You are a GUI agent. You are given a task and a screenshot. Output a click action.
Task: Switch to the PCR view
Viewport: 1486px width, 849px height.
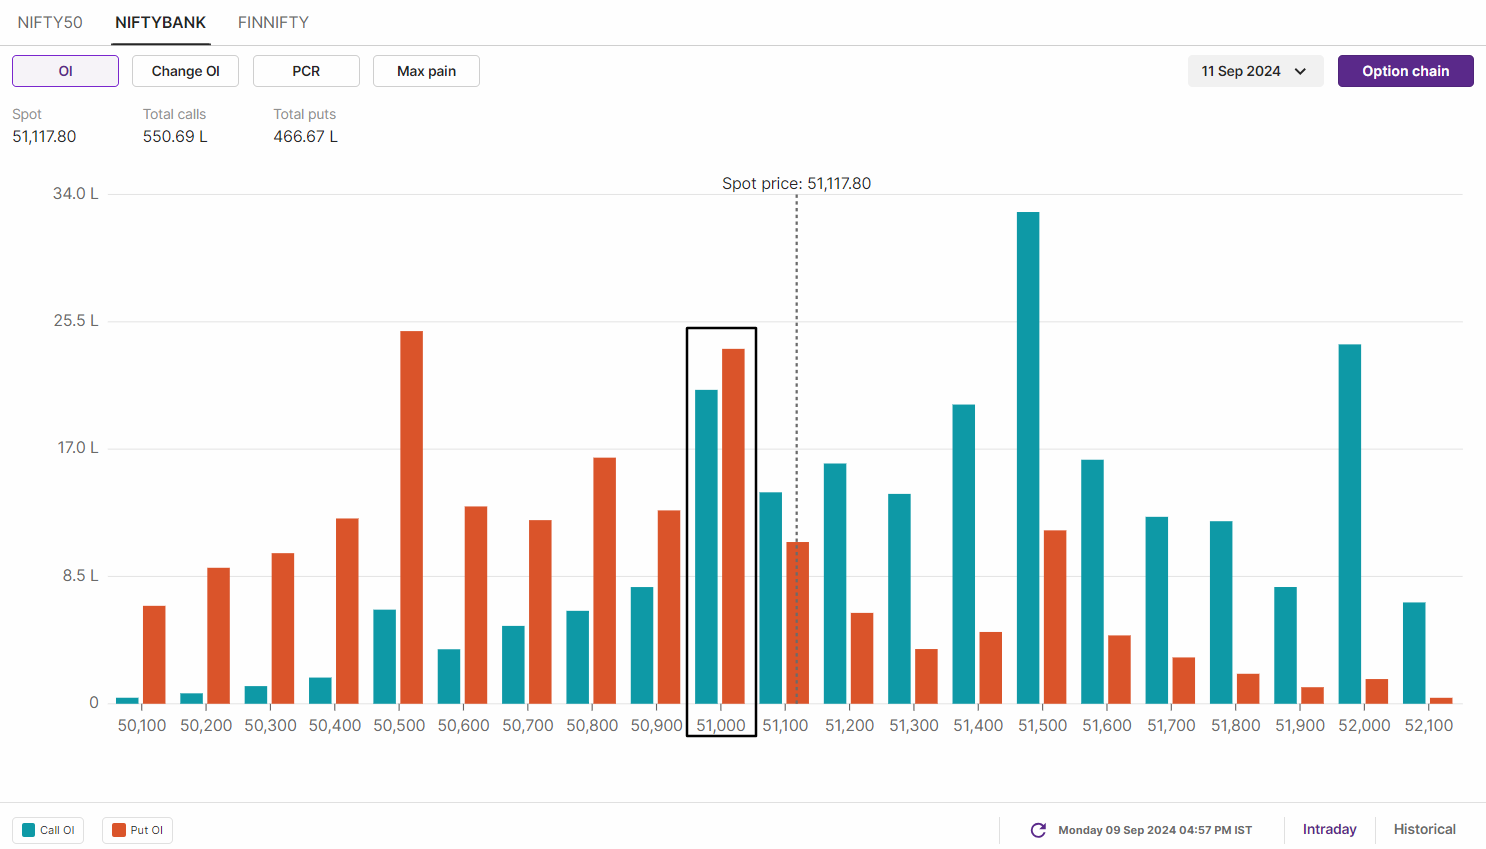coord(306,71)
